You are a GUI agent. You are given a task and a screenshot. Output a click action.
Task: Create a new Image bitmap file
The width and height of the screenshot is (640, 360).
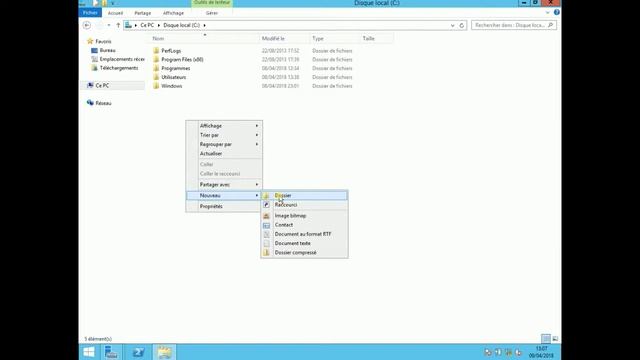[304, 216]
